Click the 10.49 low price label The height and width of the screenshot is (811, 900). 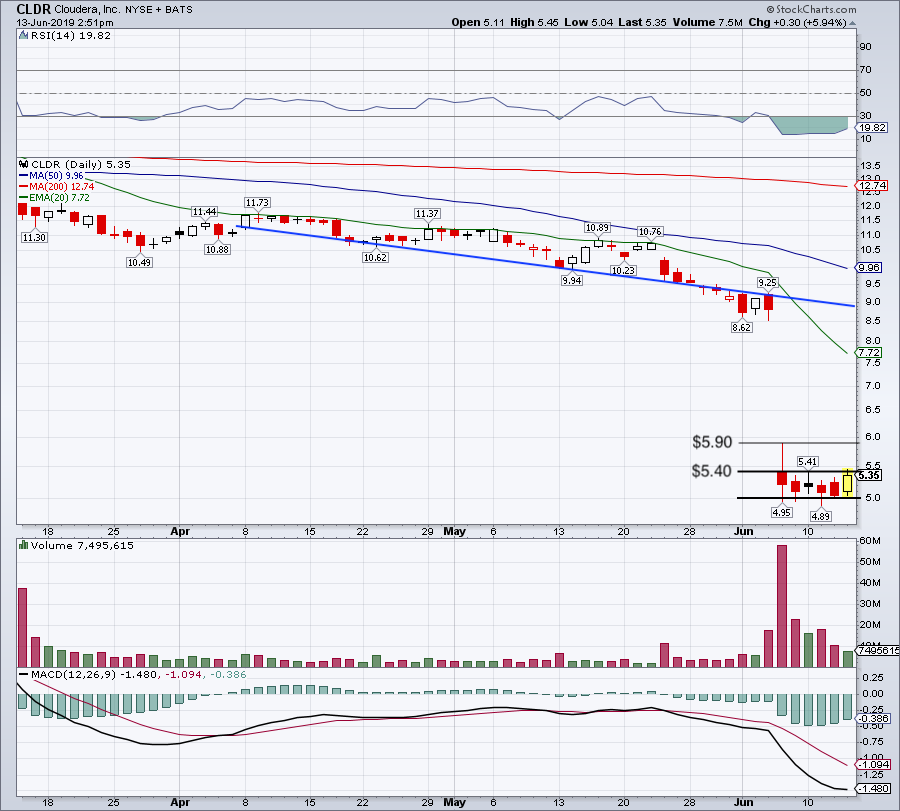coord(139,262)
